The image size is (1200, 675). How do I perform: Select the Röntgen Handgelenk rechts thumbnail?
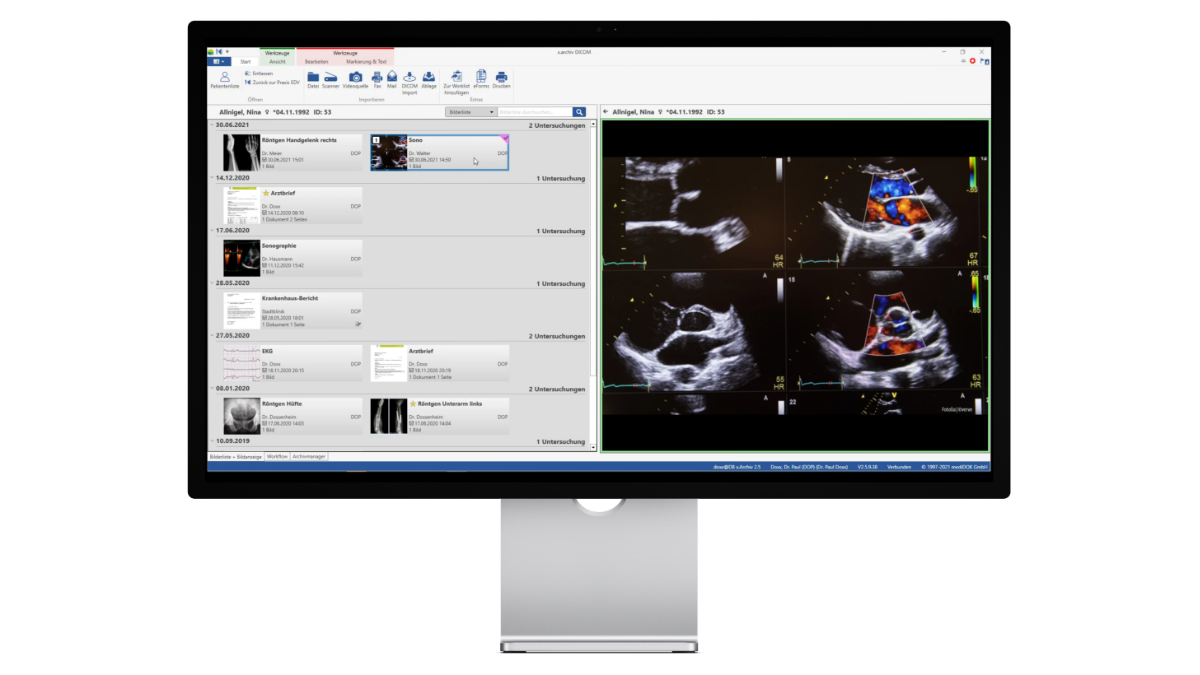pyautogui.click(x=240, y=153)
